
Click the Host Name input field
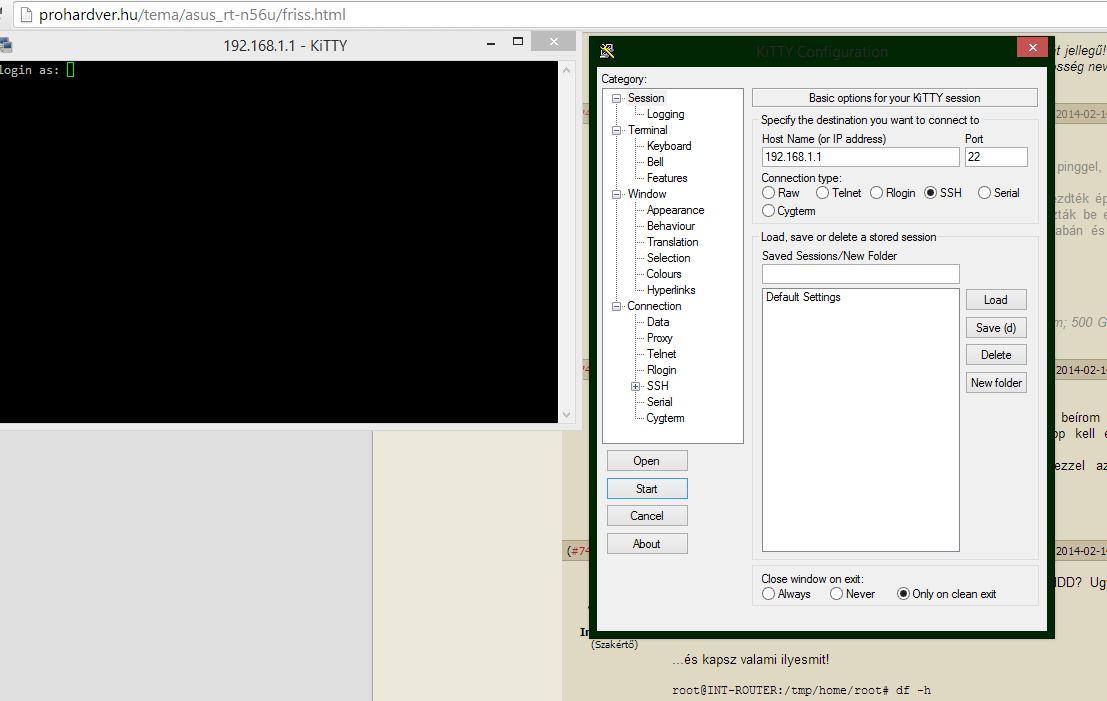click(861, 157)
